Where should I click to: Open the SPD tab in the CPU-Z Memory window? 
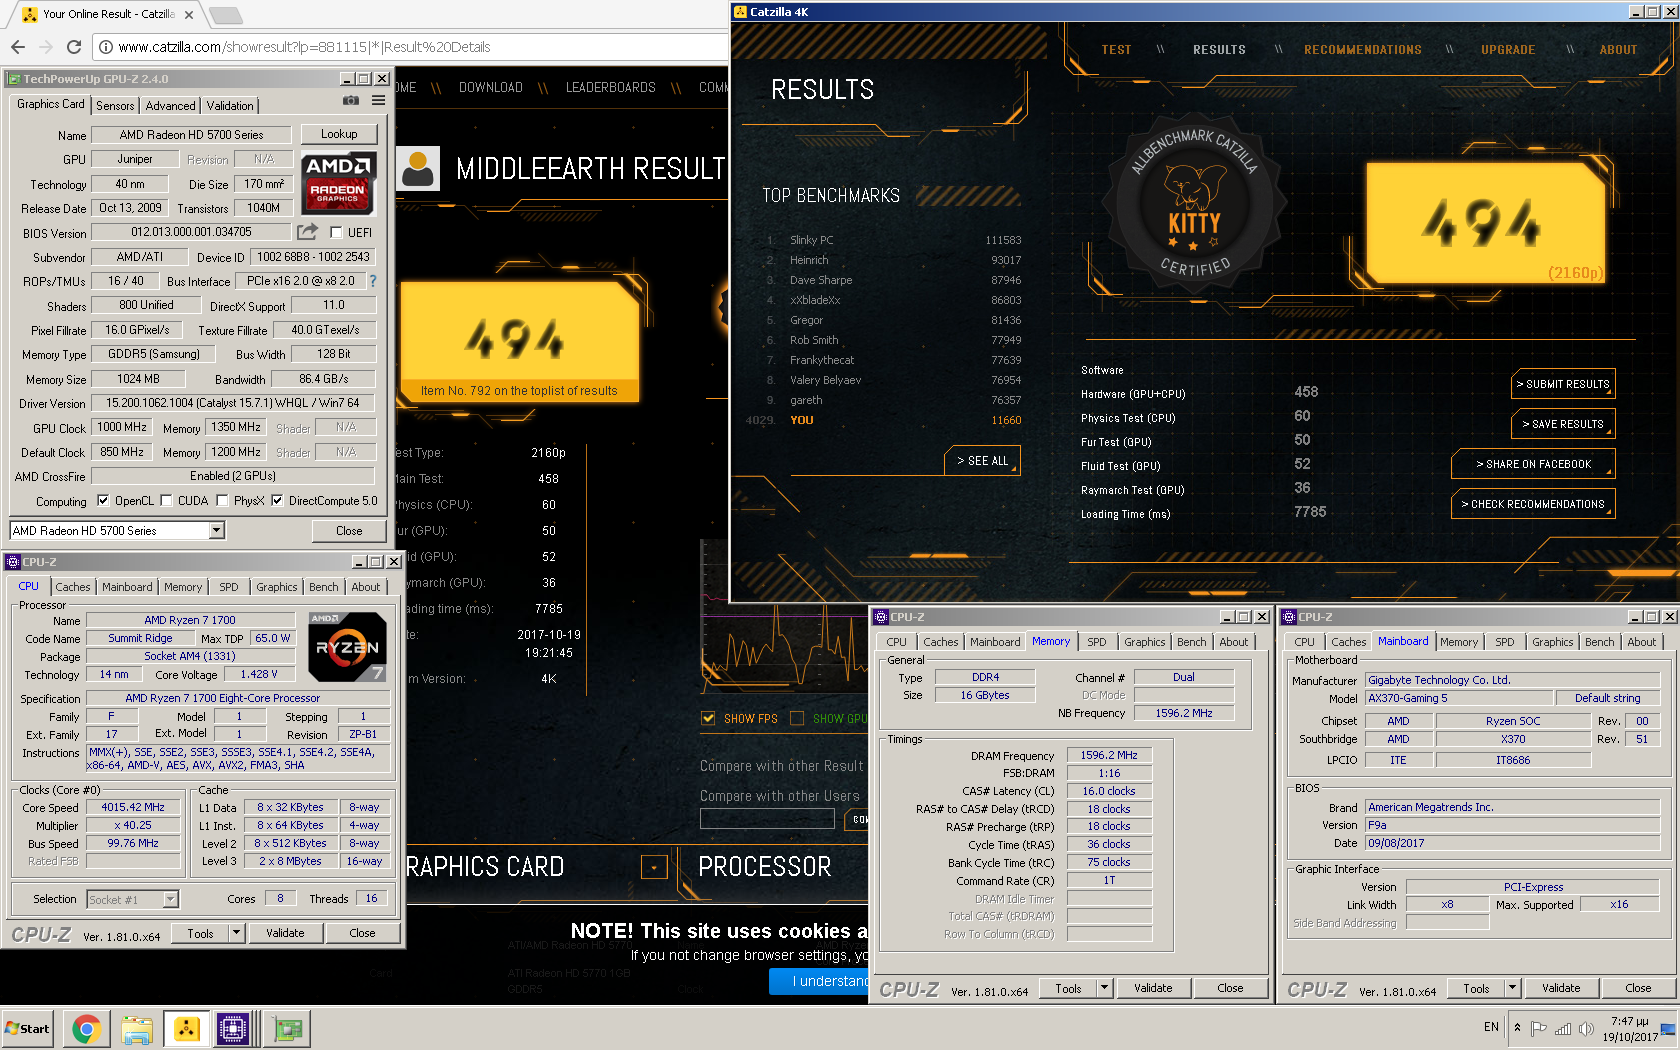pos(1097,642)
